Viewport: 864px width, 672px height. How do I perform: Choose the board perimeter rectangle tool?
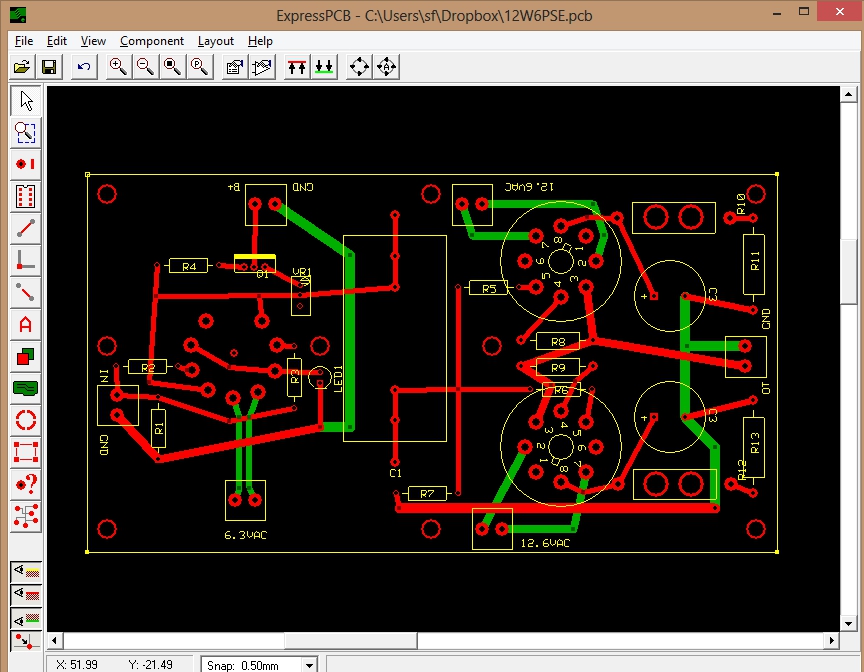pos(25,452)
